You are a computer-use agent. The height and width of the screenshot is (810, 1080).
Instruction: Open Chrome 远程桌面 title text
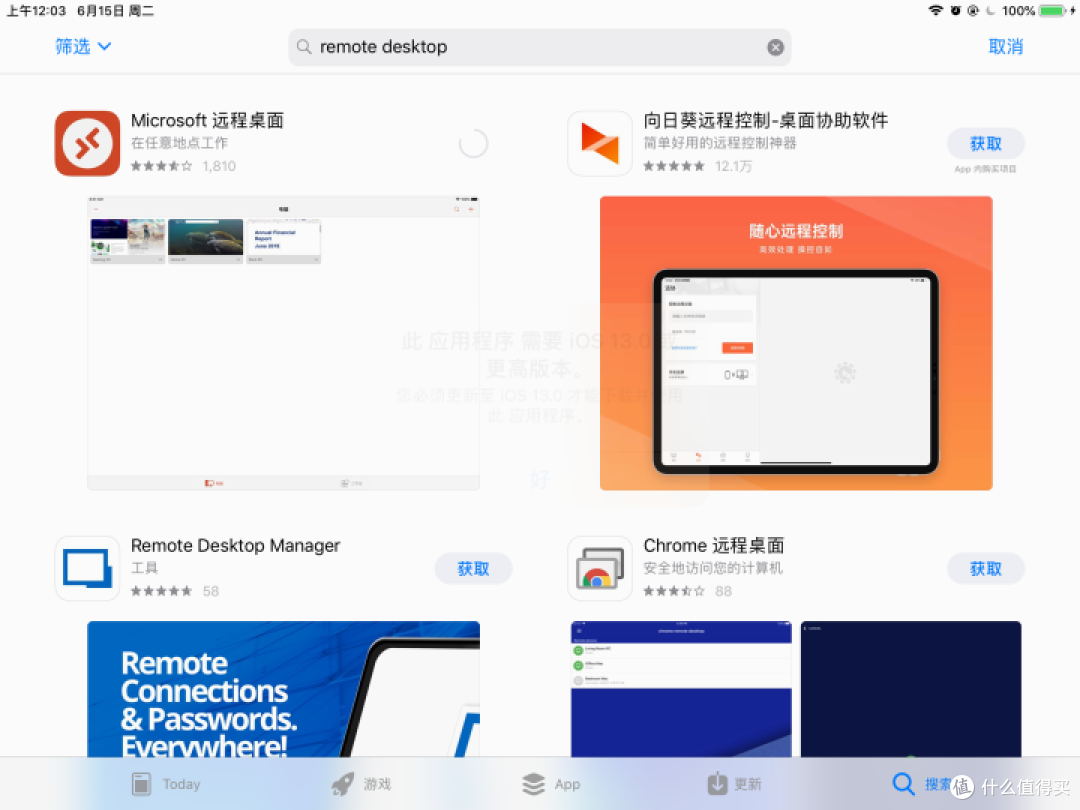tap(714, 546)
